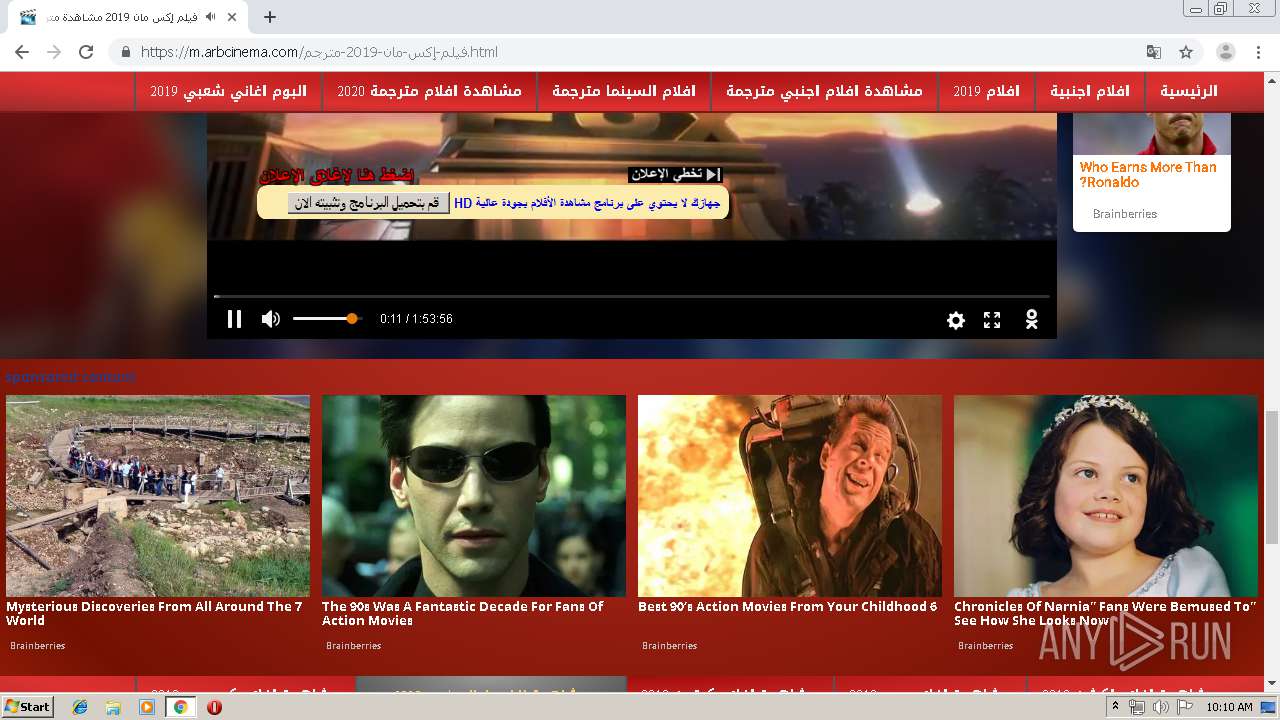Open Mysterious Discoveries headline link
This screenshot has width=1280, height=720.
pos(154,613)
